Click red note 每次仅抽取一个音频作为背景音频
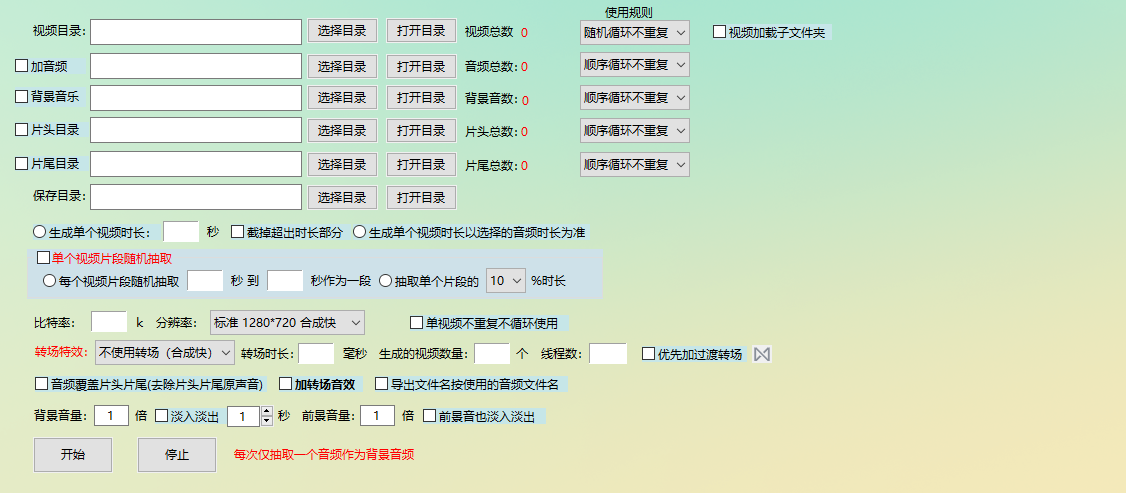This screenshot has width=1126, height=493. click(x=325, y=454)
